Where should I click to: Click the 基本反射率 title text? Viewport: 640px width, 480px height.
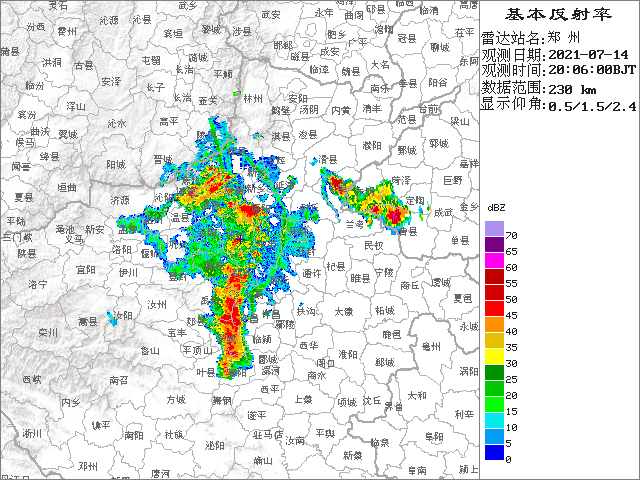point(557,15)
